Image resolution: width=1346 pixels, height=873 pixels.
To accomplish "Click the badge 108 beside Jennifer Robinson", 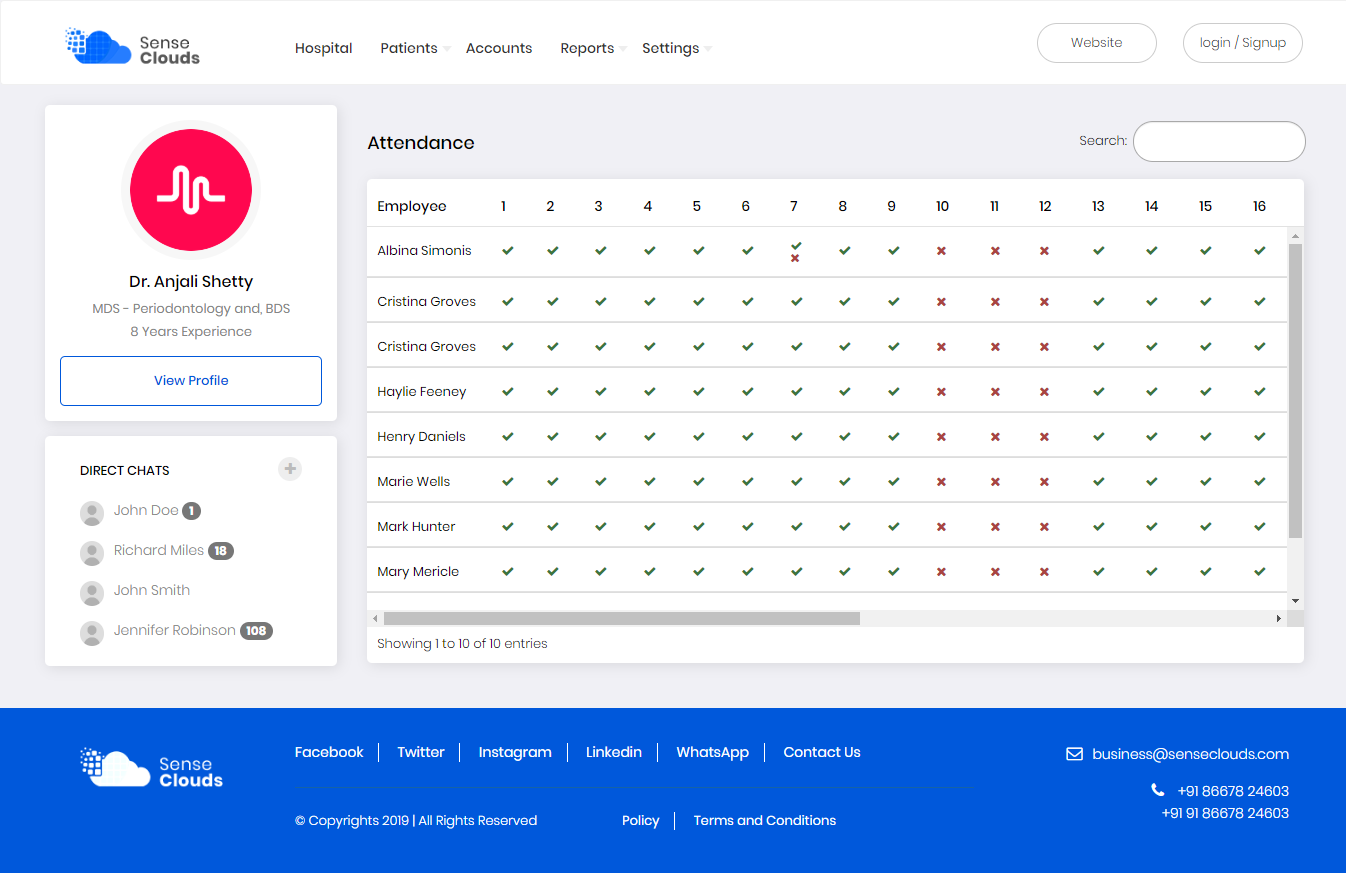I will pos(256,631).
